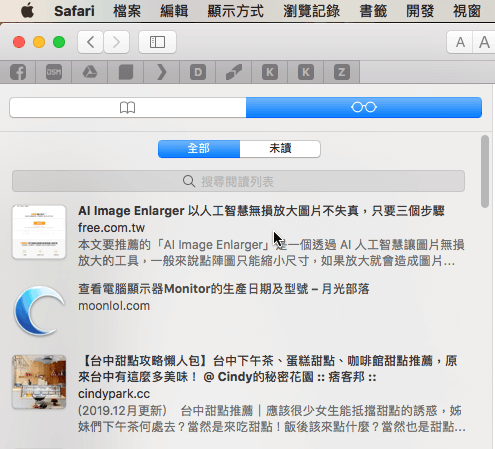The width and height of the screenshot is (495, 449).
Task: Click the magnifier icon in search field
Action: [189, 181]
